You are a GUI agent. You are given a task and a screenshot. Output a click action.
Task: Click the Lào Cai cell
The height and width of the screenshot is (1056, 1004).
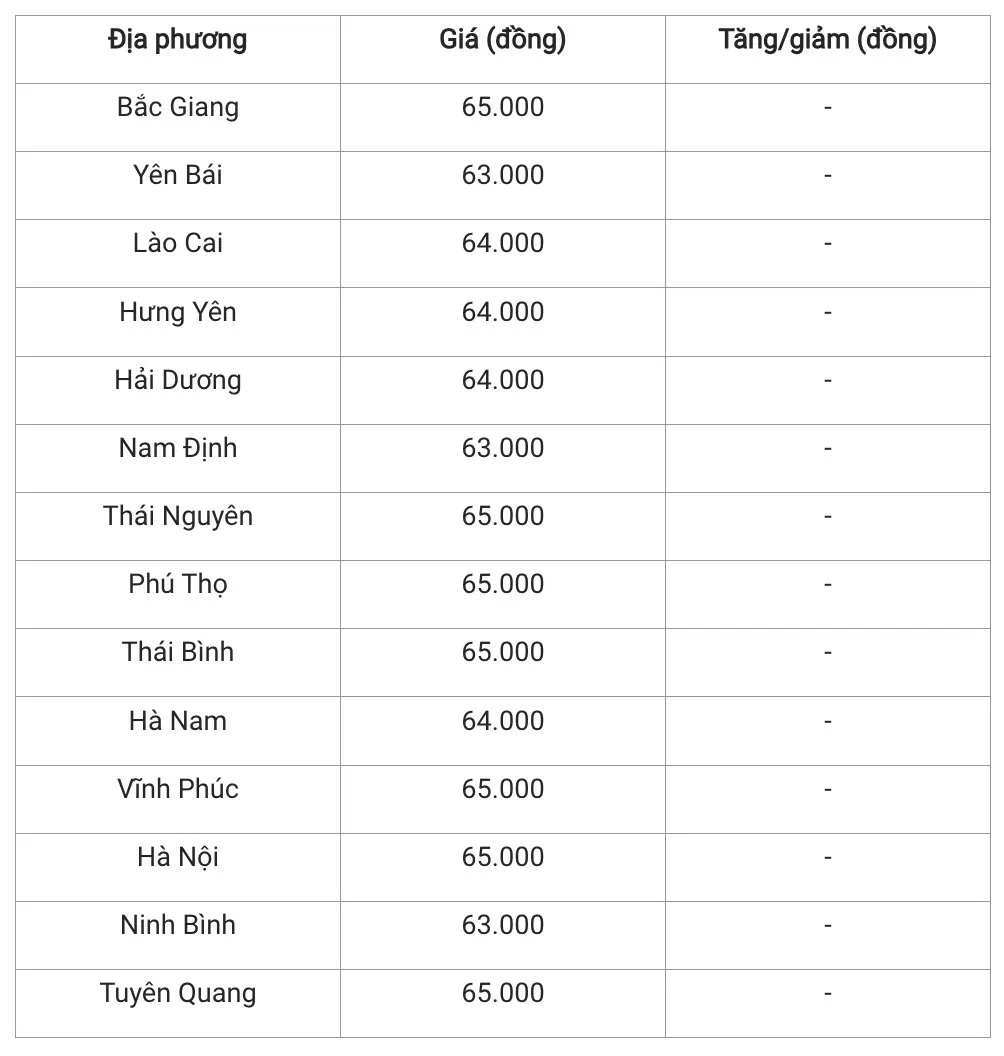pyautogui.click(x=178, y=243)
